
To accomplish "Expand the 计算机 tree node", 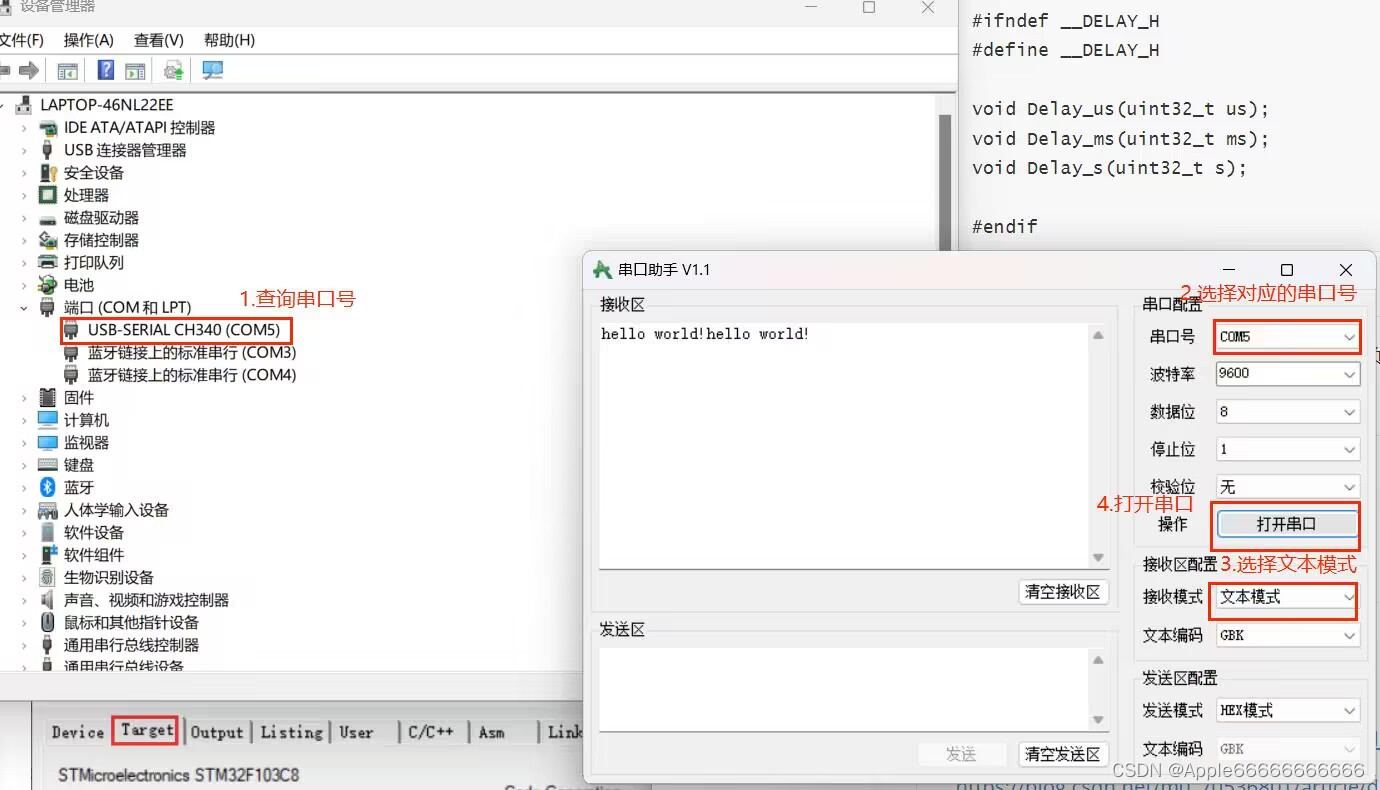I will click(24, 420).
